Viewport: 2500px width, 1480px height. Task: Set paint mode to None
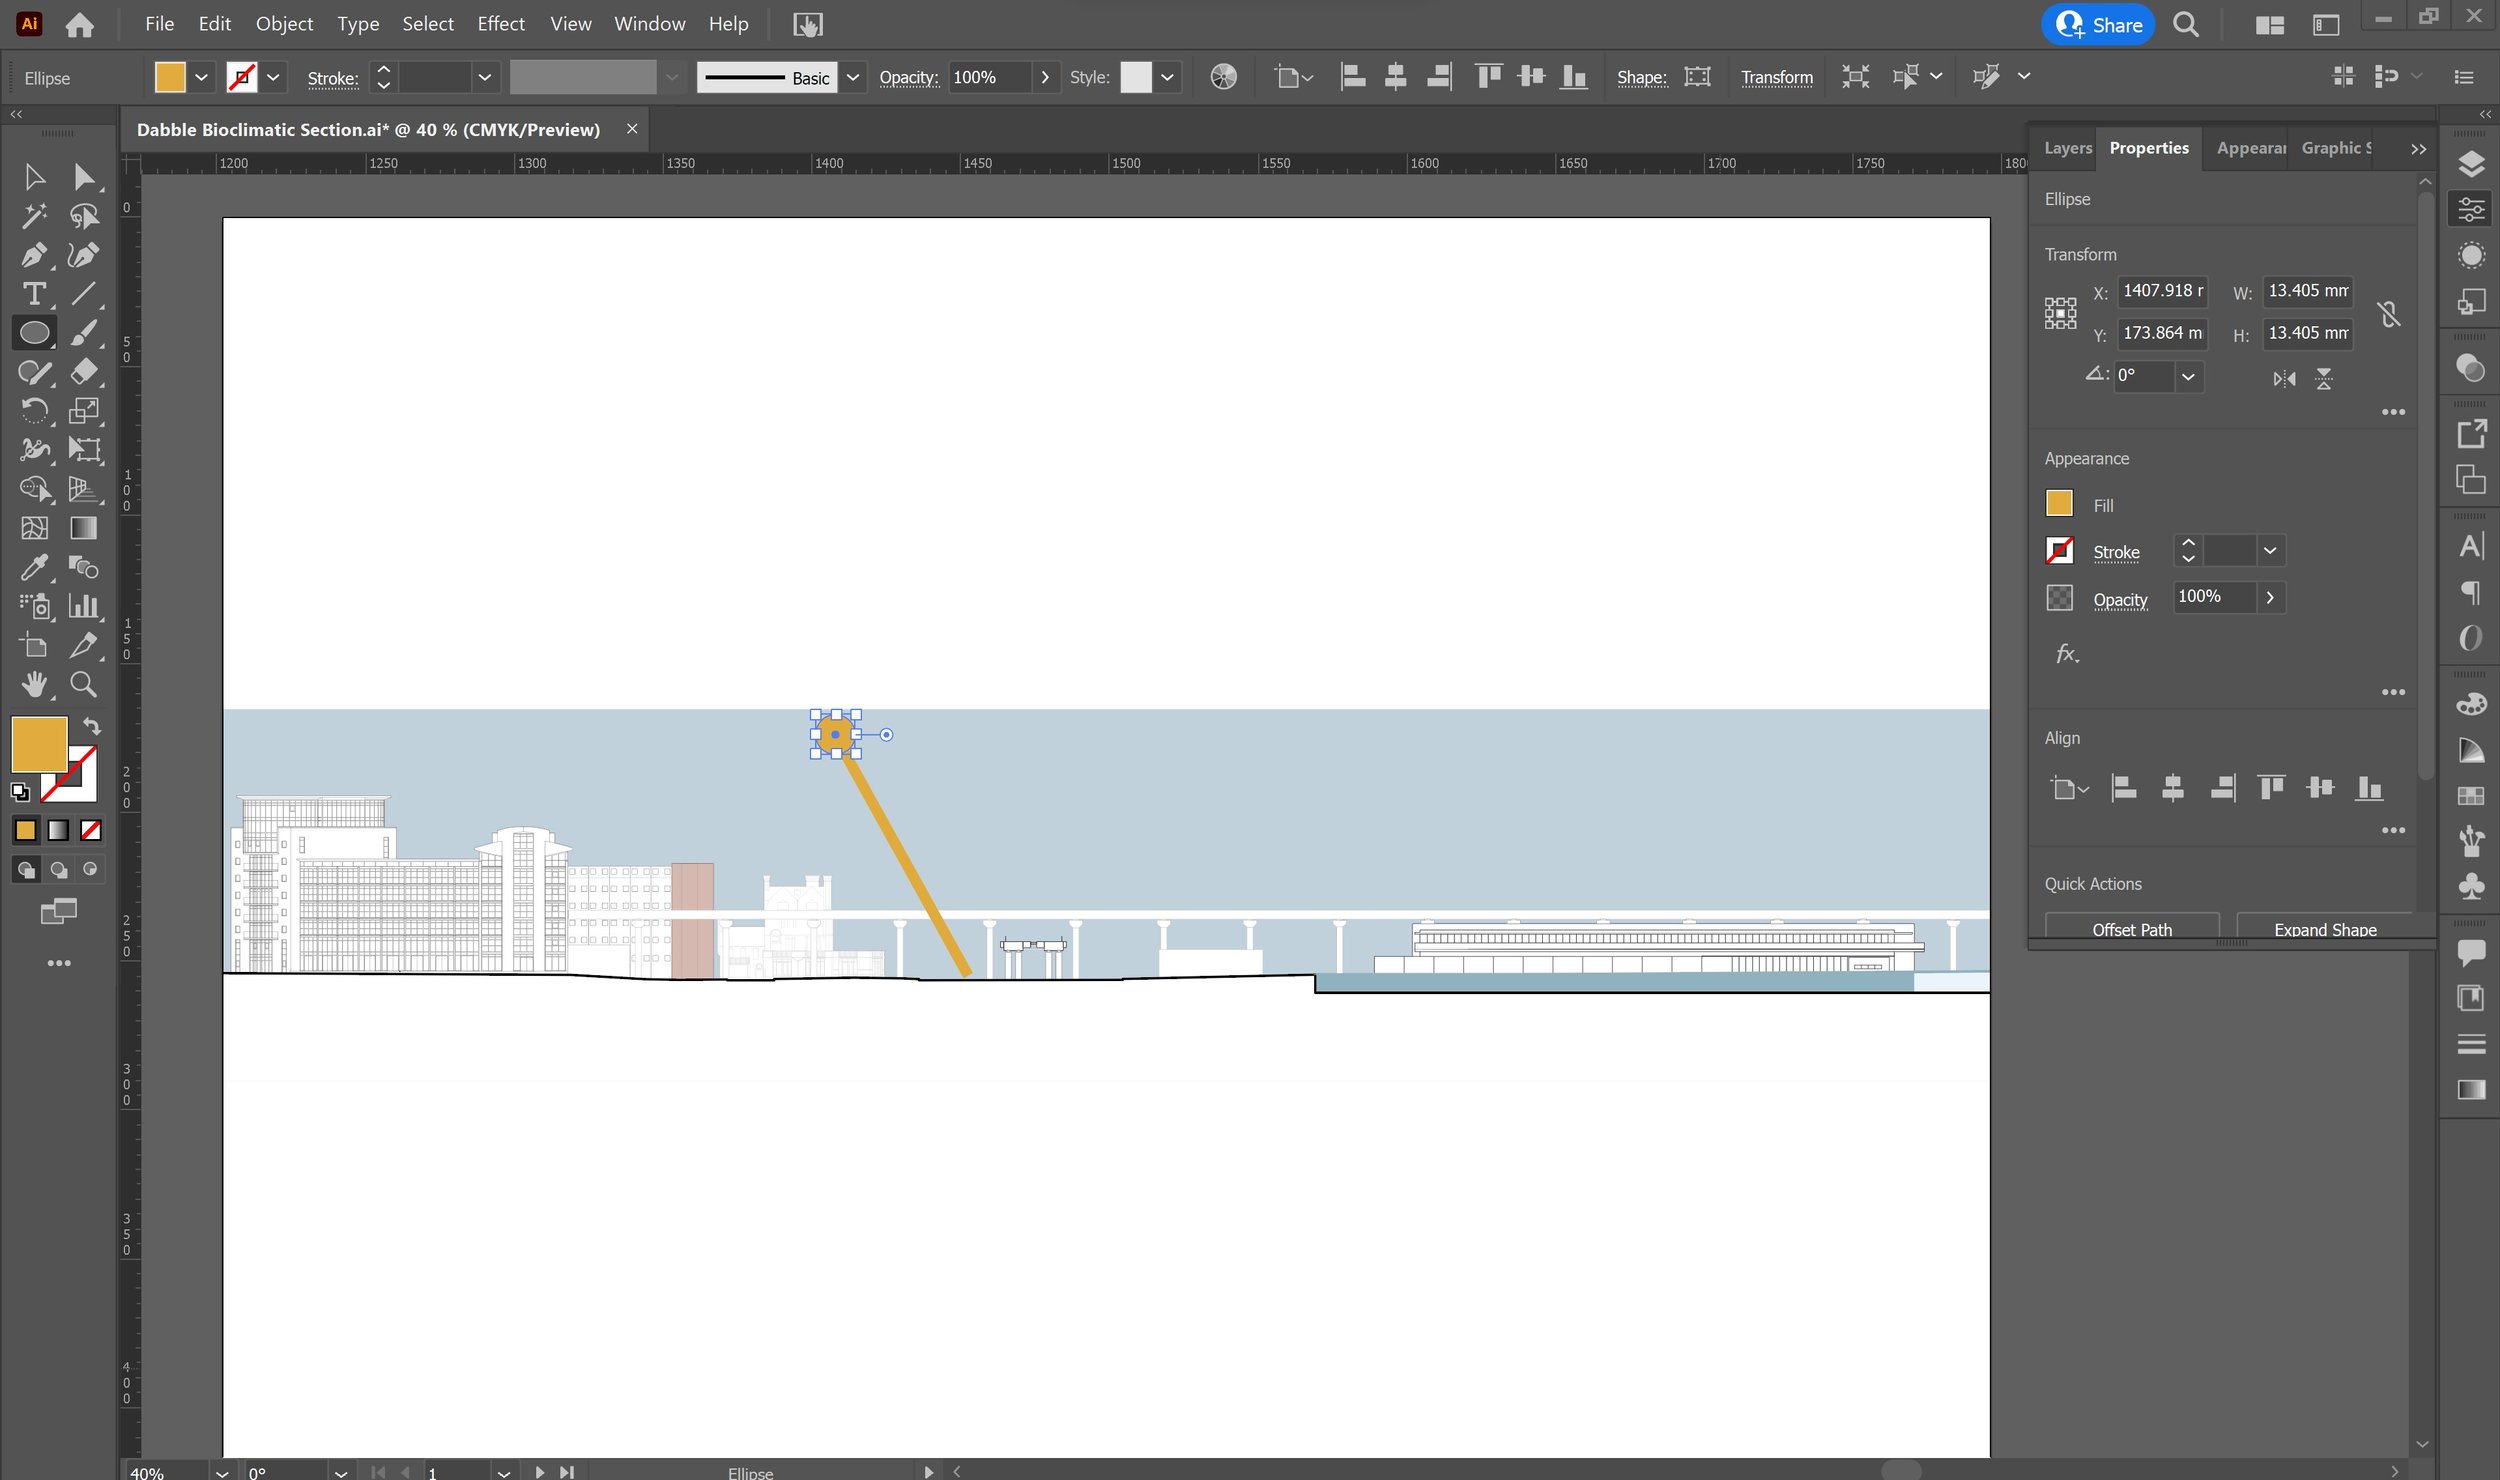pyautogui.click(x=91, y=830)
